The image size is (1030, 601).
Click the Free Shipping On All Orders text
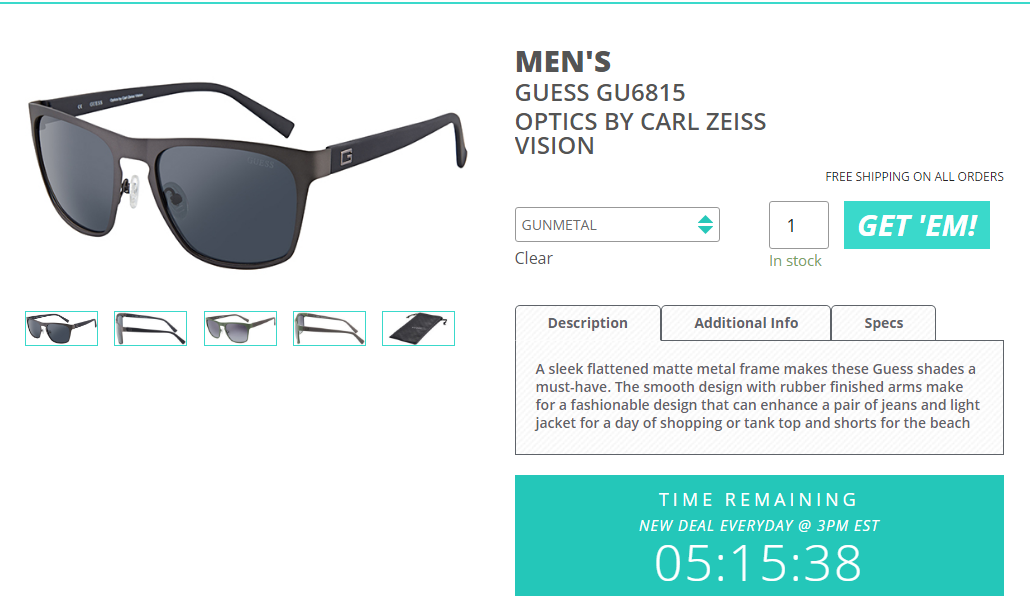pos(914,177)
